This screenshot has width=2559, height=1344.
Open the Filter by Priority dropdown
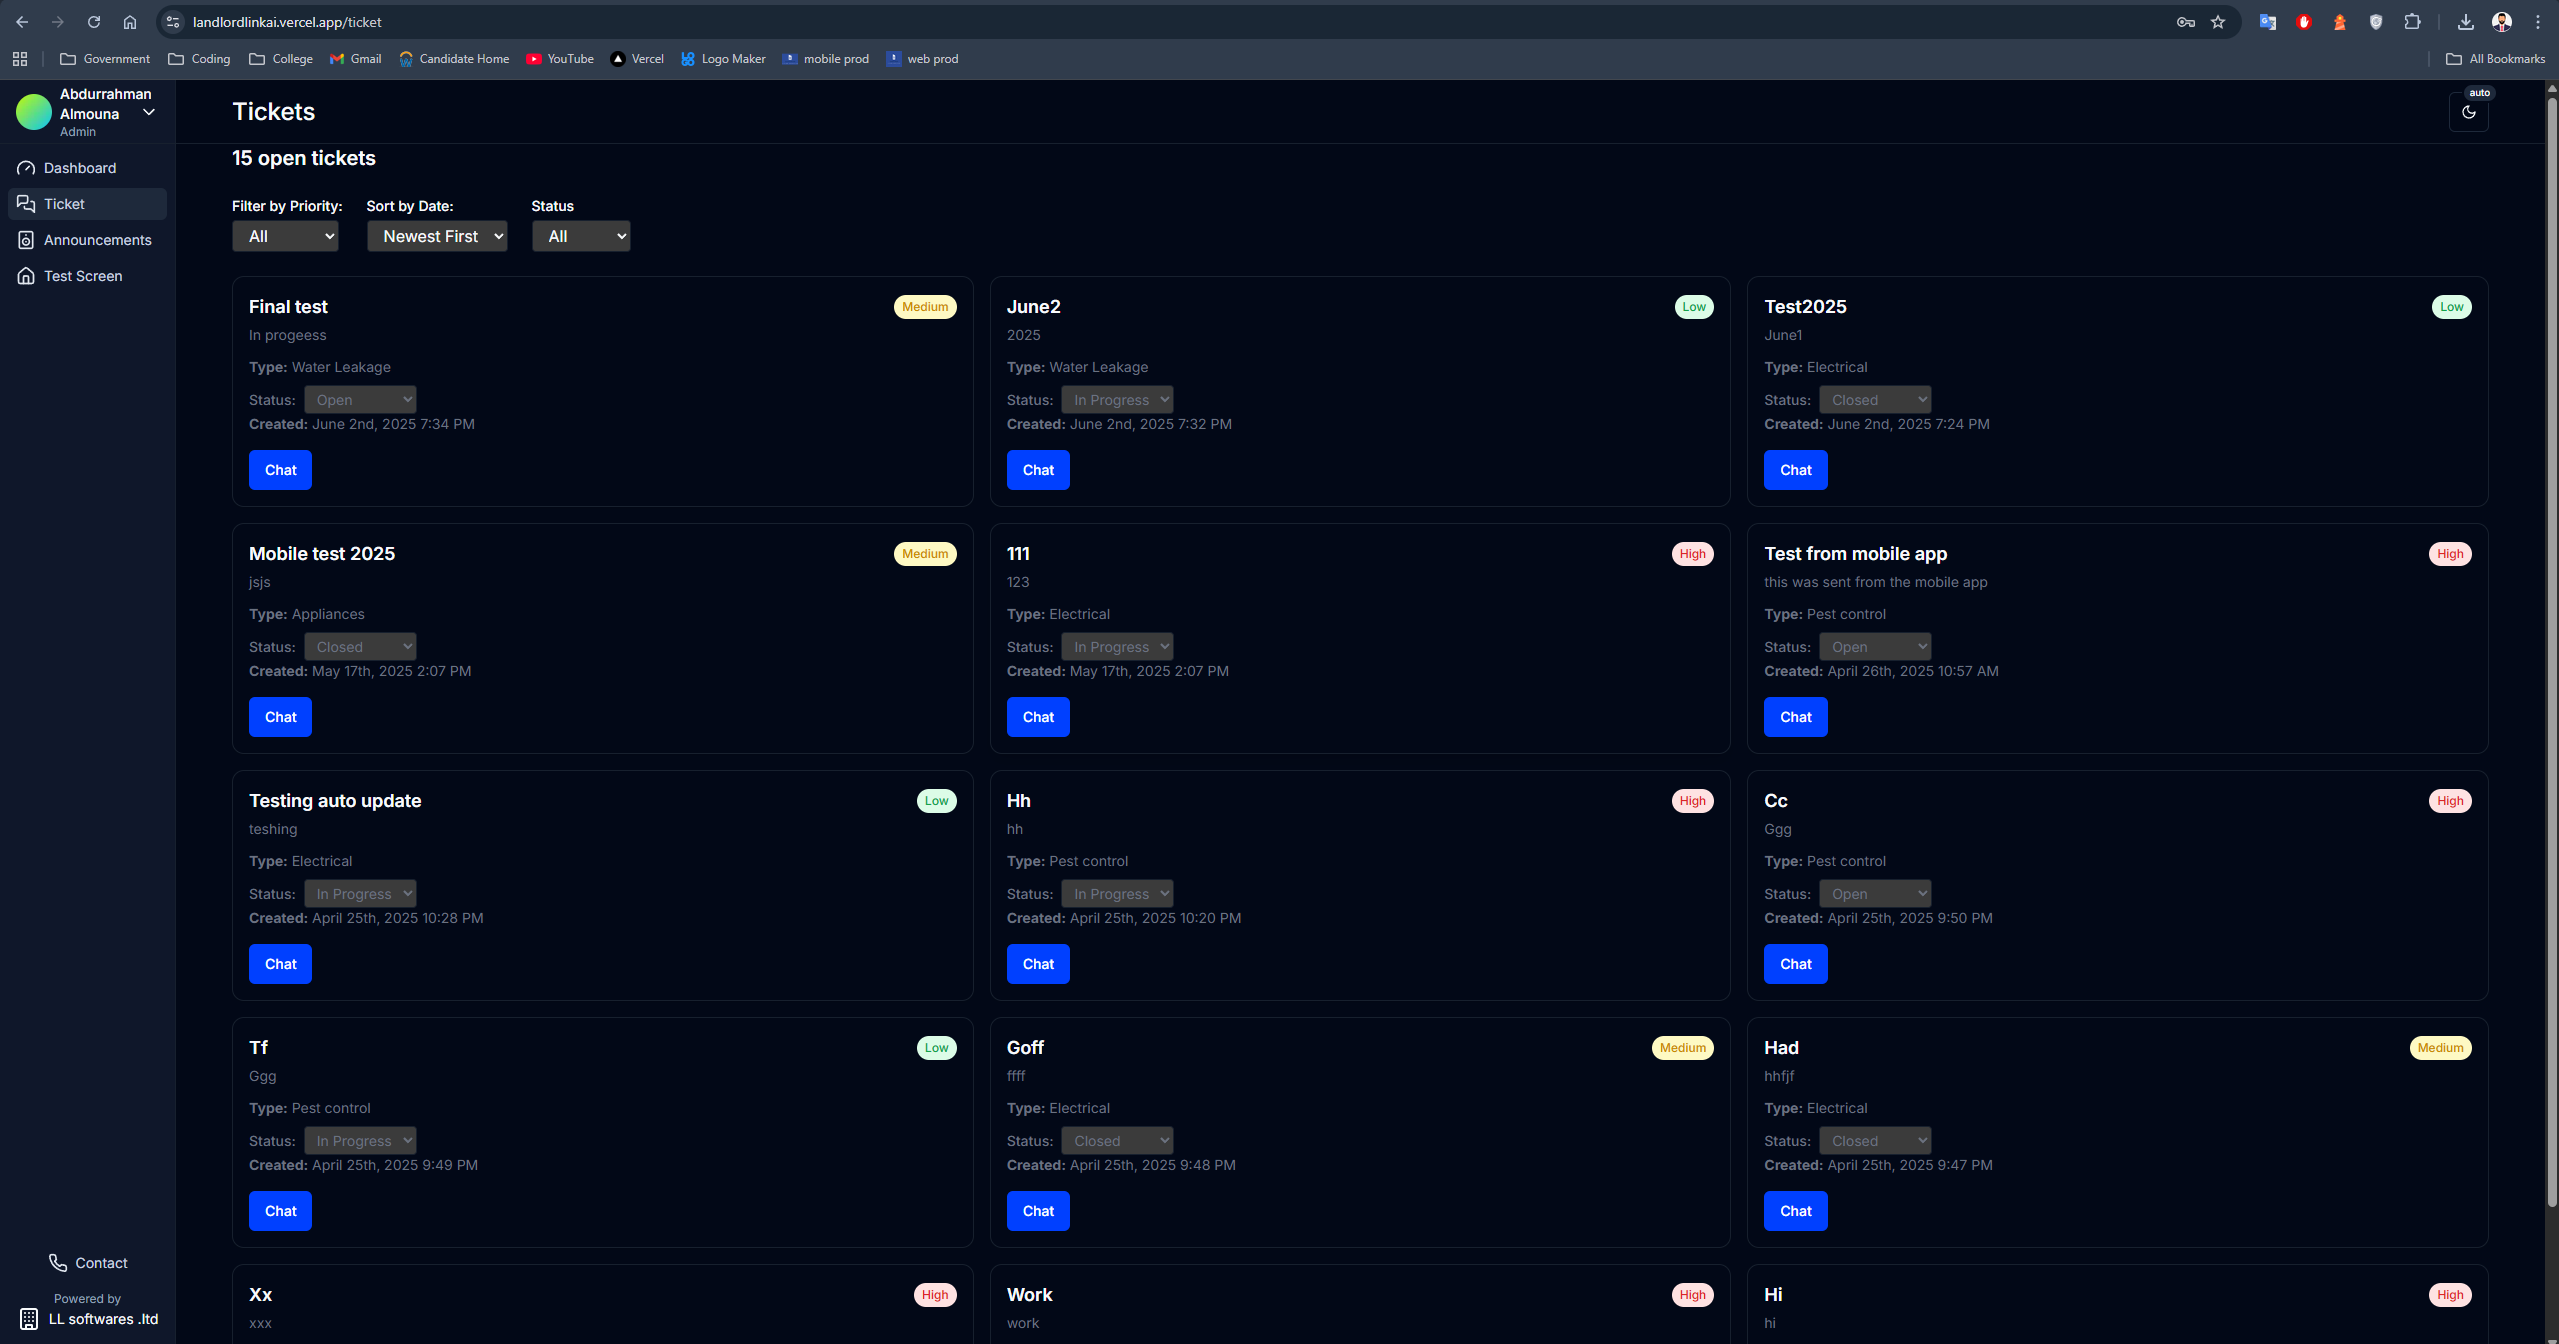point(285,236)
